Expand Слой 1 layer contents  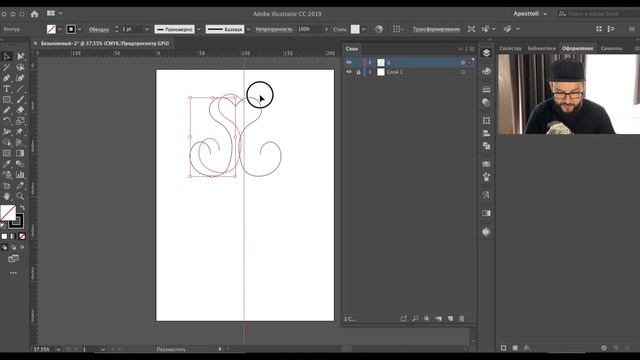click(370, 72)
